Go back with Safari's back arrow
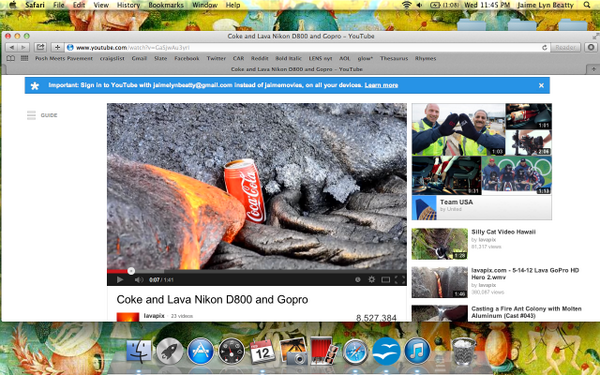600x375 pixels. (11, 47)
